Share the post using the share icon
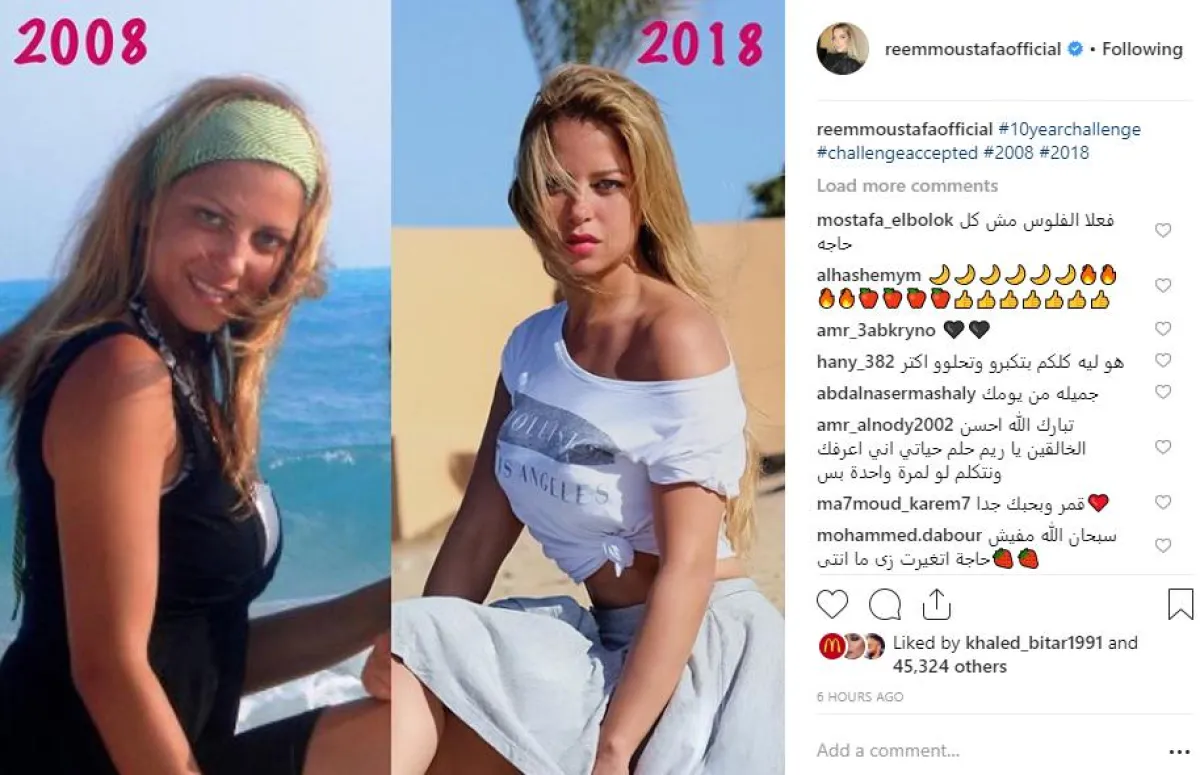Viewport: 1200px width, 775px height. [x=936, y=604]
